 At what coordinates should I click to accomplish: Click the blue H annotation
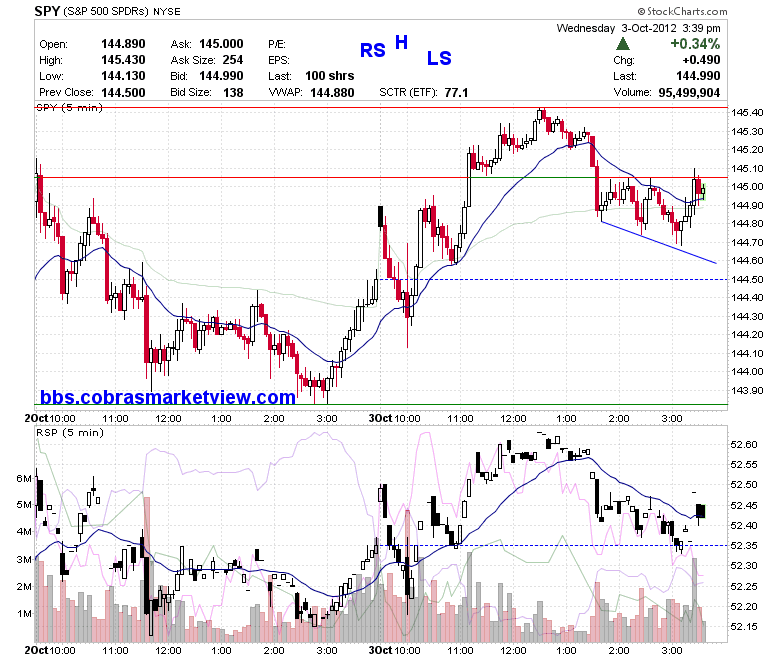[x=401, y=42]
